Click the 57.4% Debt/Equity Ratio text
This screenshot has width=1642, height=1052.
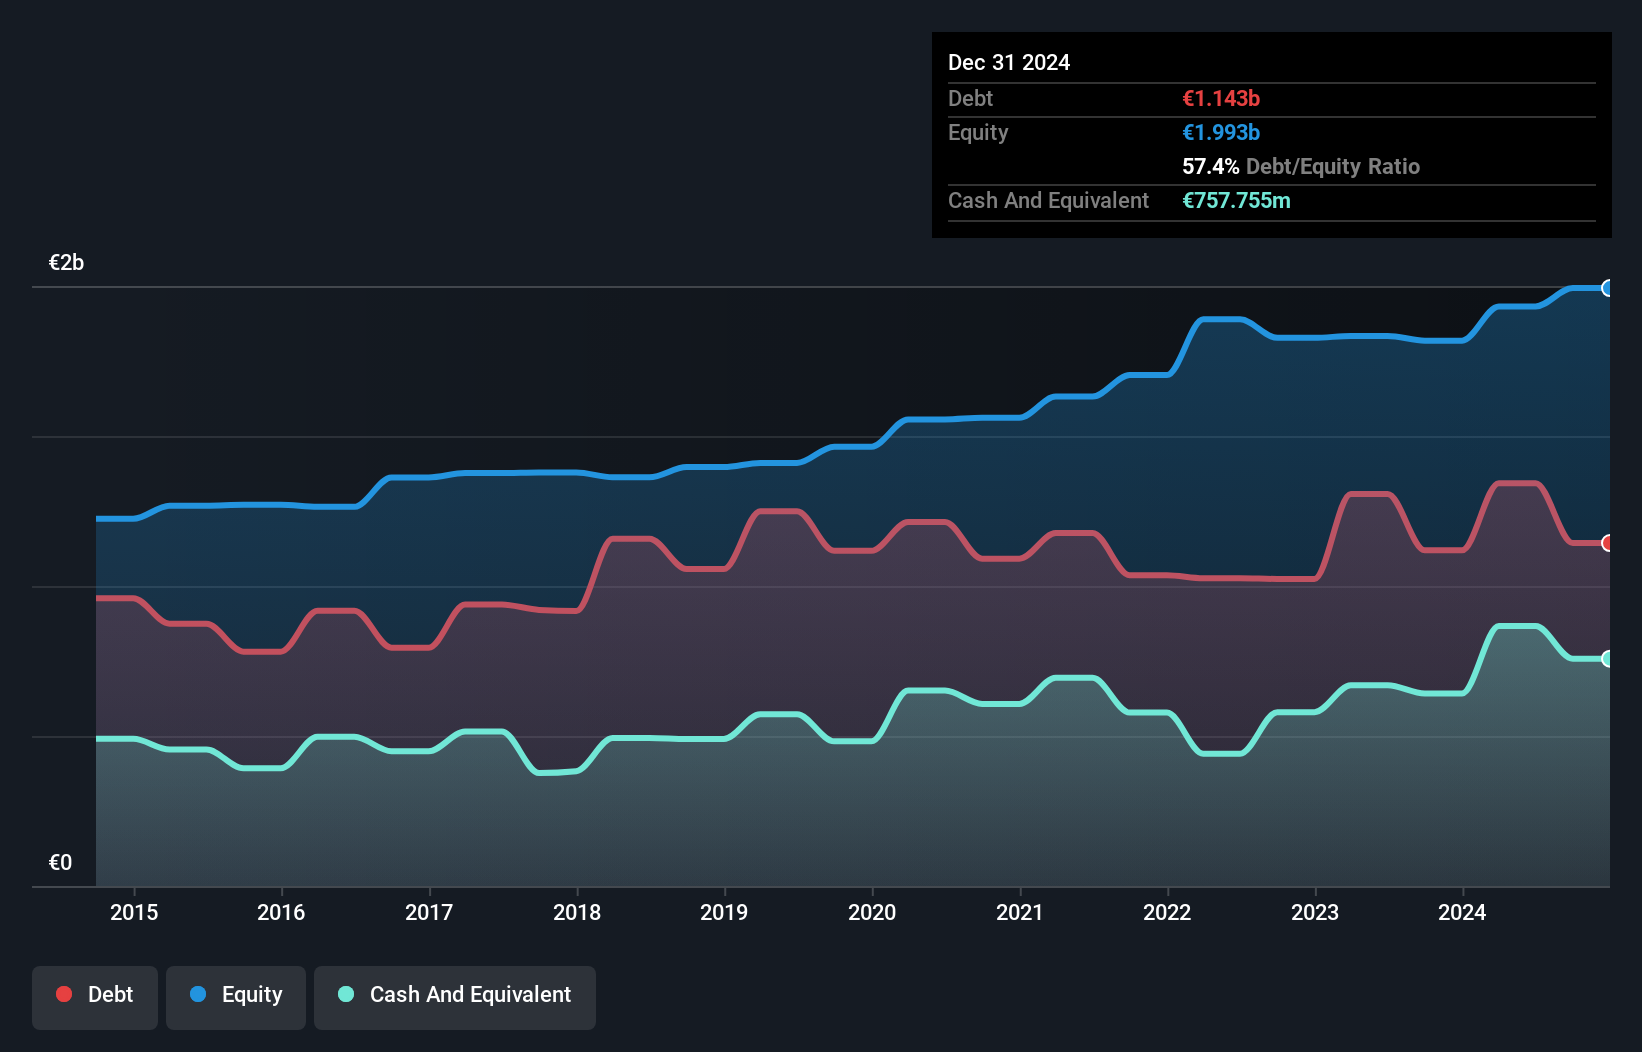coord(1301,166)
